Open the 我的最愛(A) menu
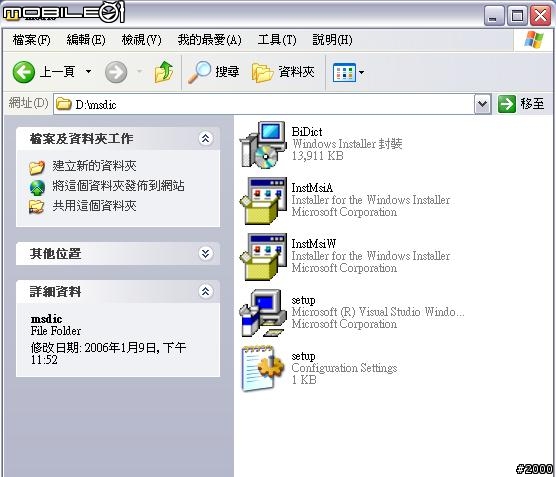The image size is (556, 477). click(x=209, y=40)
